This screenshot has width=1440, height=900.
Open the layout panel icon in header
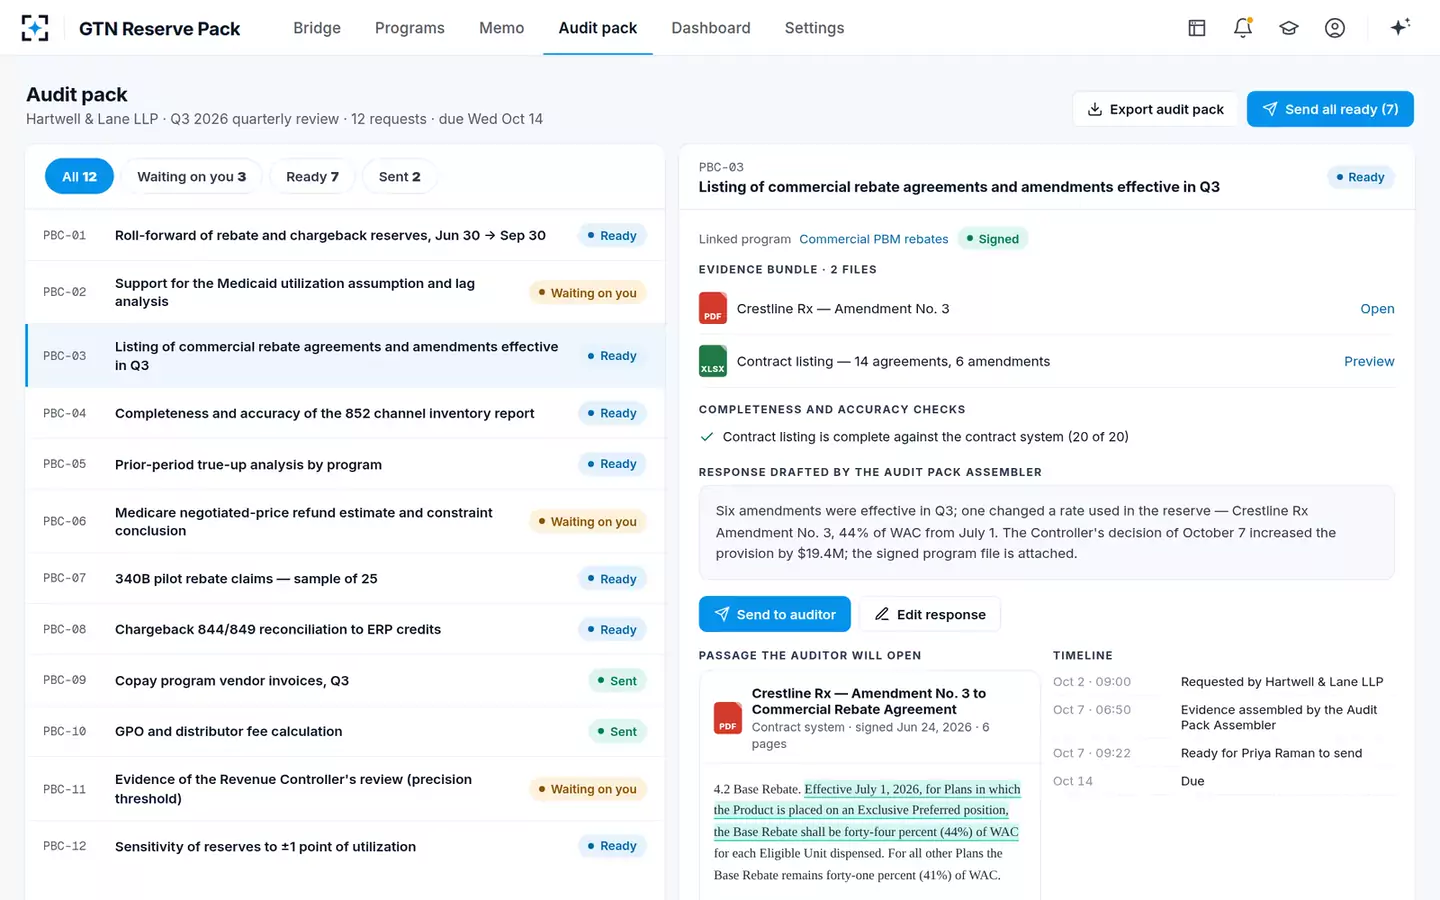pyautogui.click(x=1197, y=28)
